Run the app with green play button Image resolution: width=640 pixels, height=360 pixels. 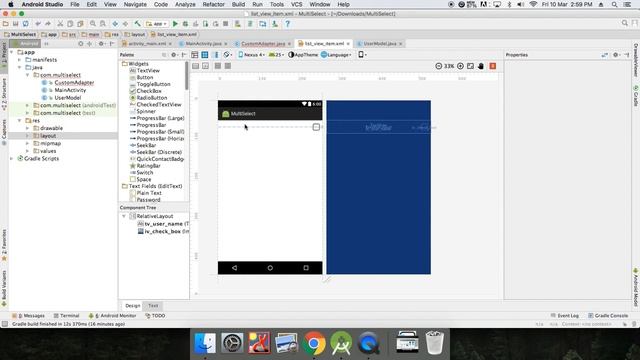coord(175,24)
